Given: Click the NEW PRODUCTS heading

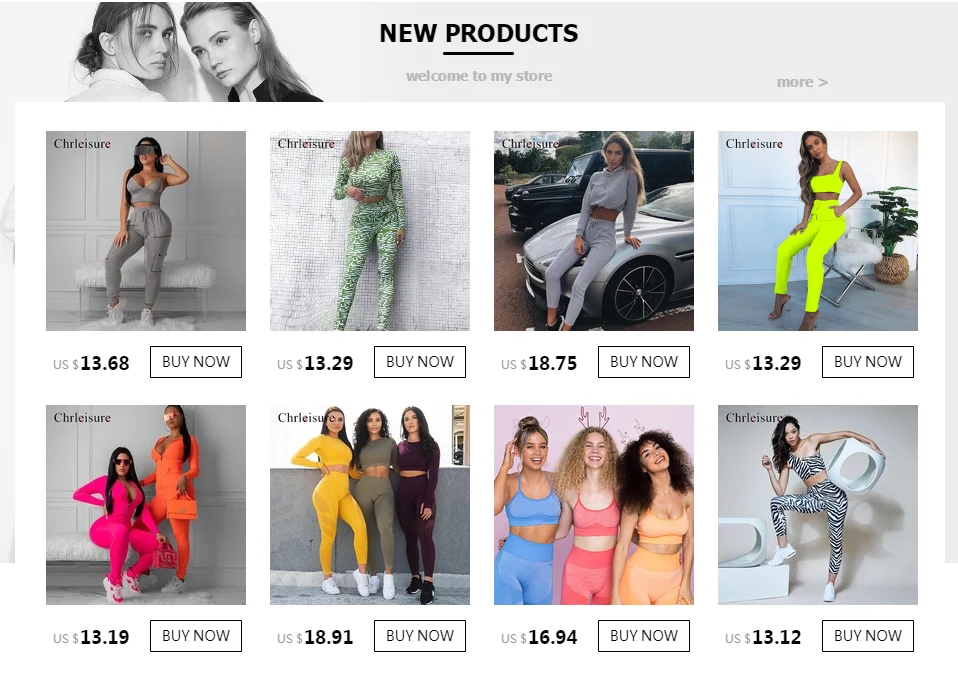Looking at the screenshot, I should pos(478,33).
